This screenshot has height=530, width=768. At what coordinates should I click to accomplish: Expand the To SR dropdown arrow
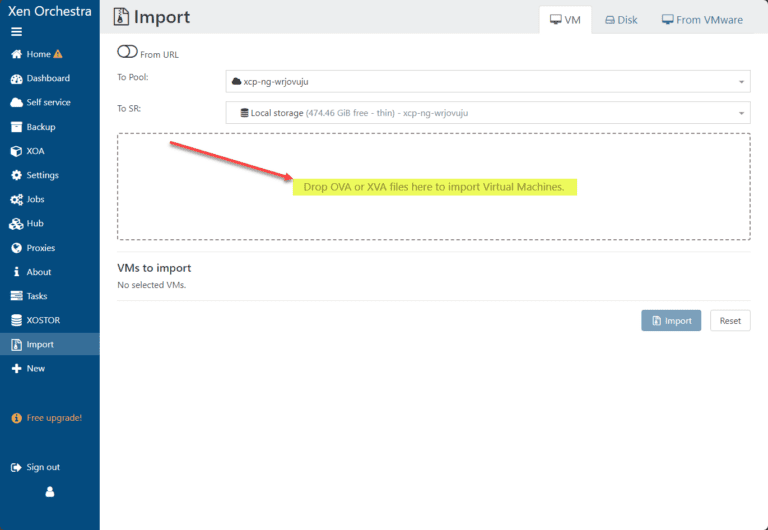coord(742,113)
